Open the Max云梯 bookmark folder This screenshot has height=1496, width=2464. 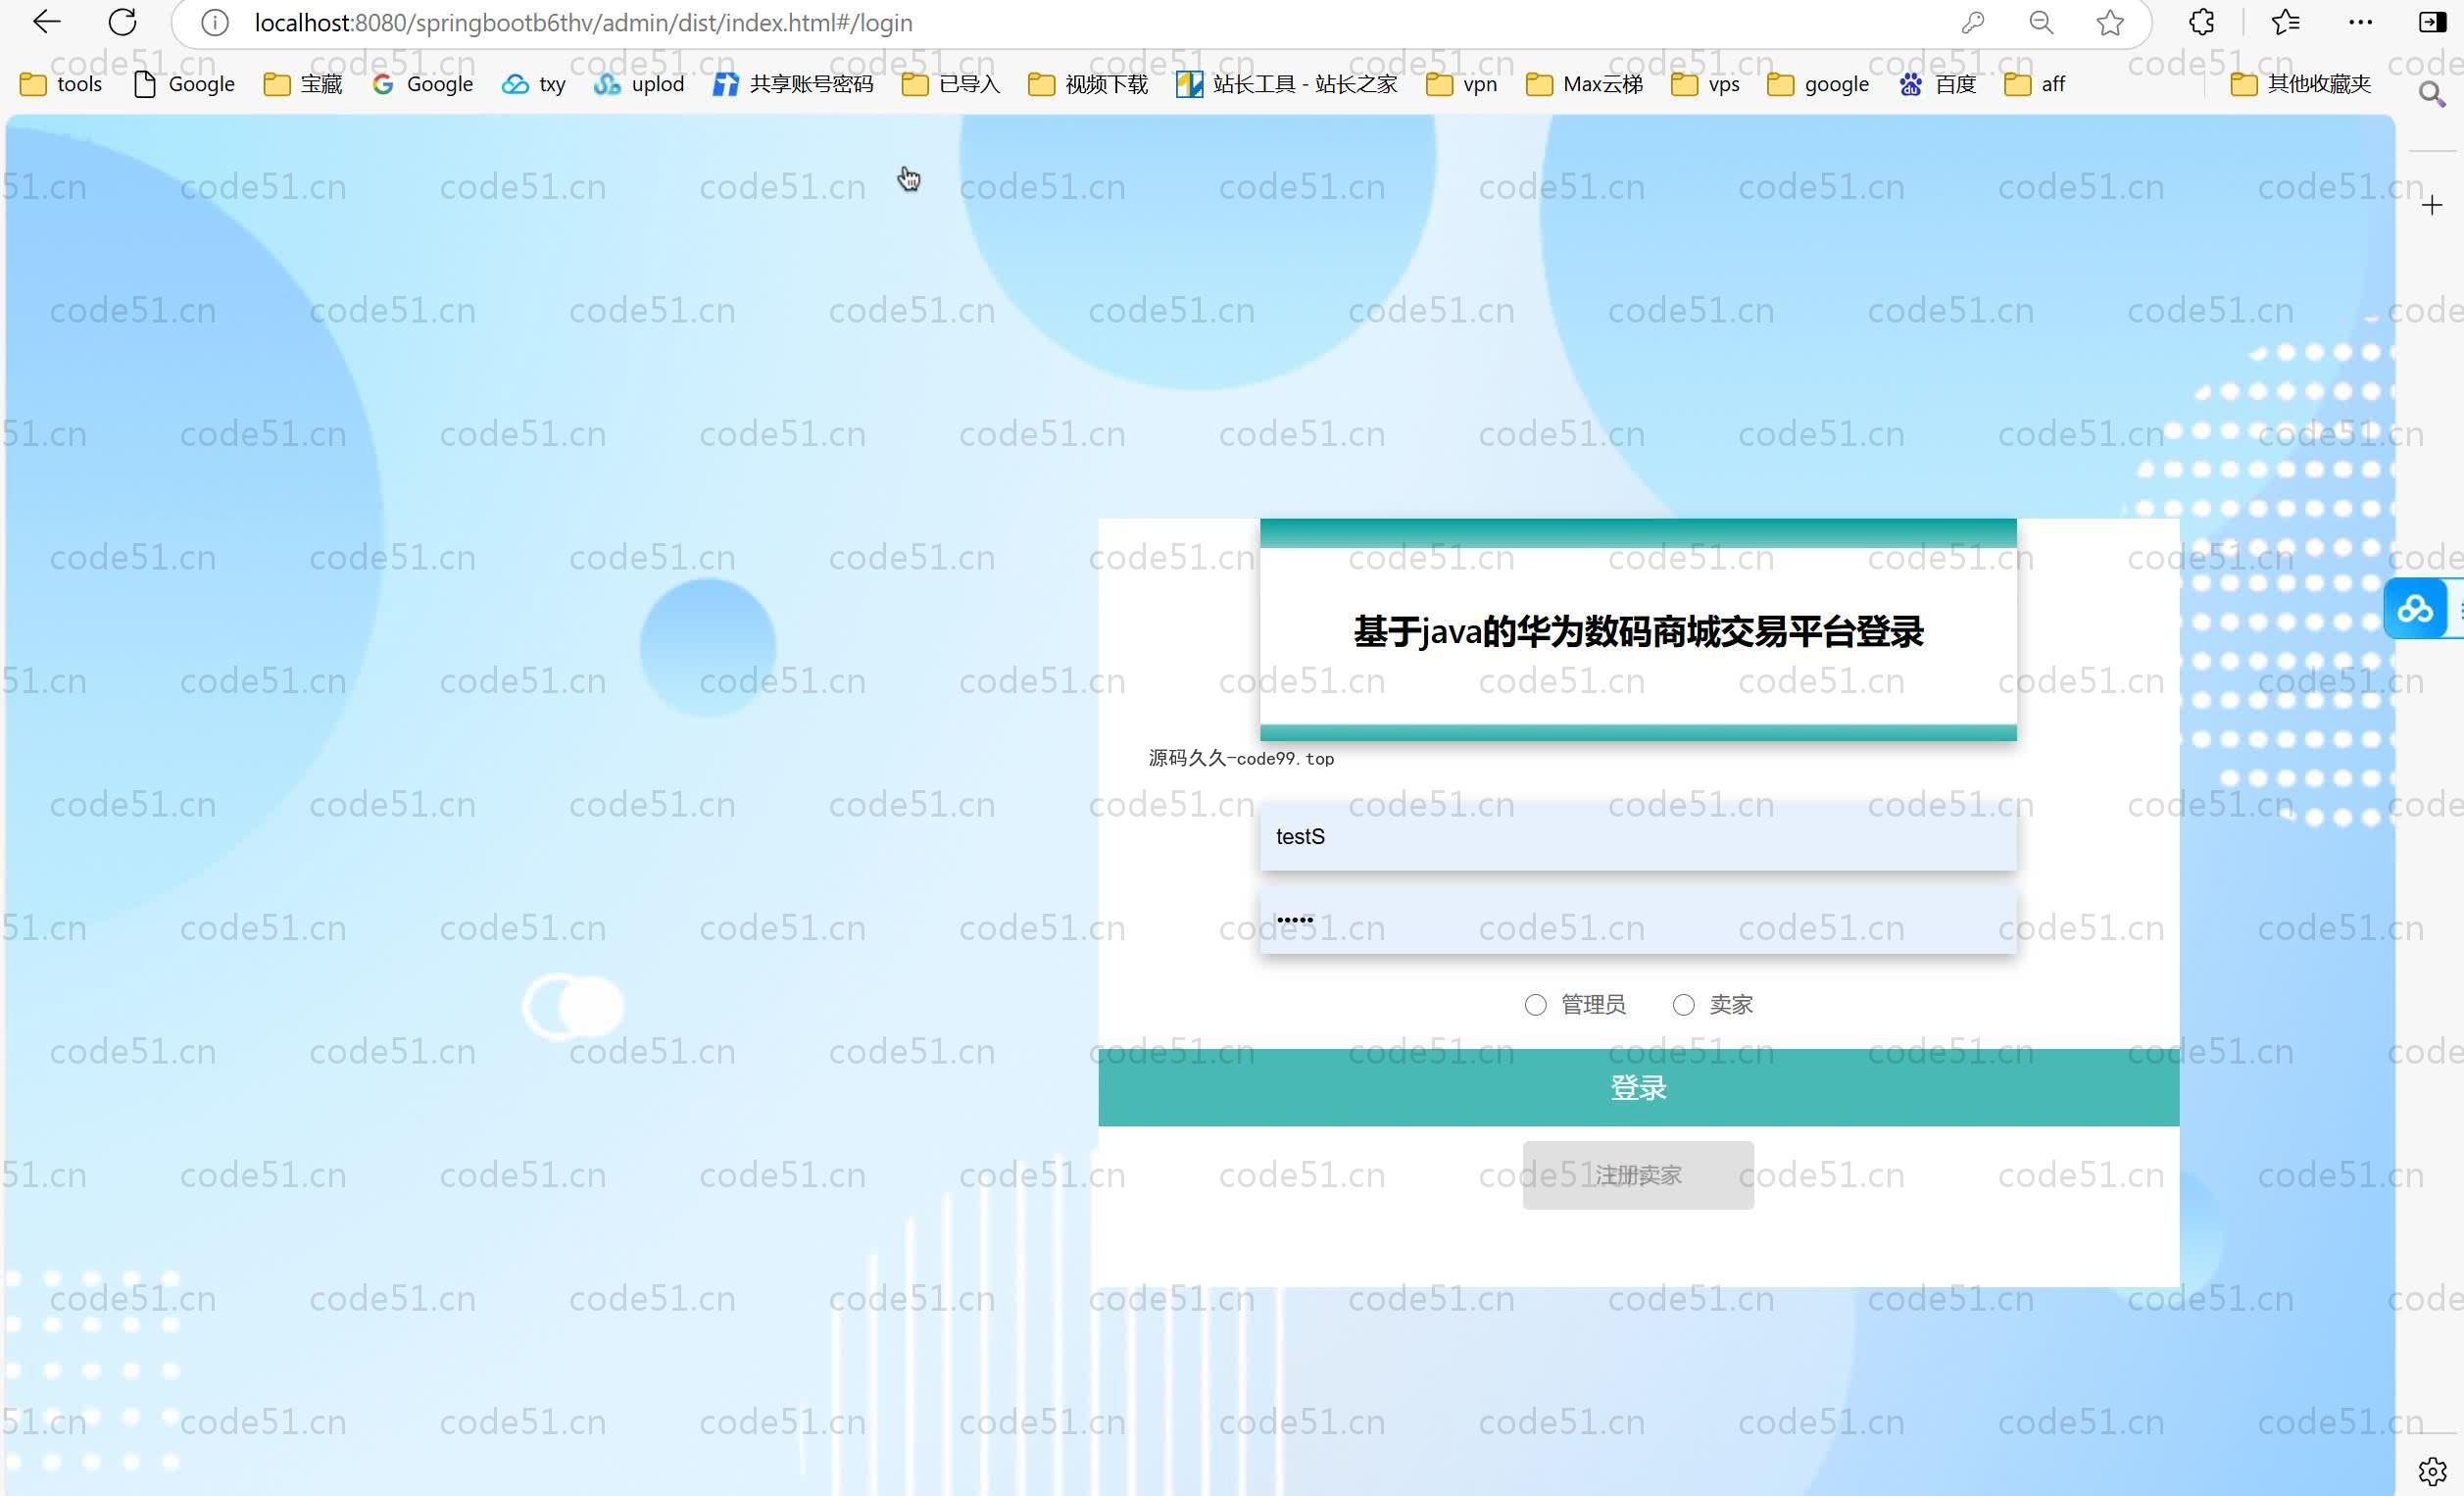pos(1585,84)
